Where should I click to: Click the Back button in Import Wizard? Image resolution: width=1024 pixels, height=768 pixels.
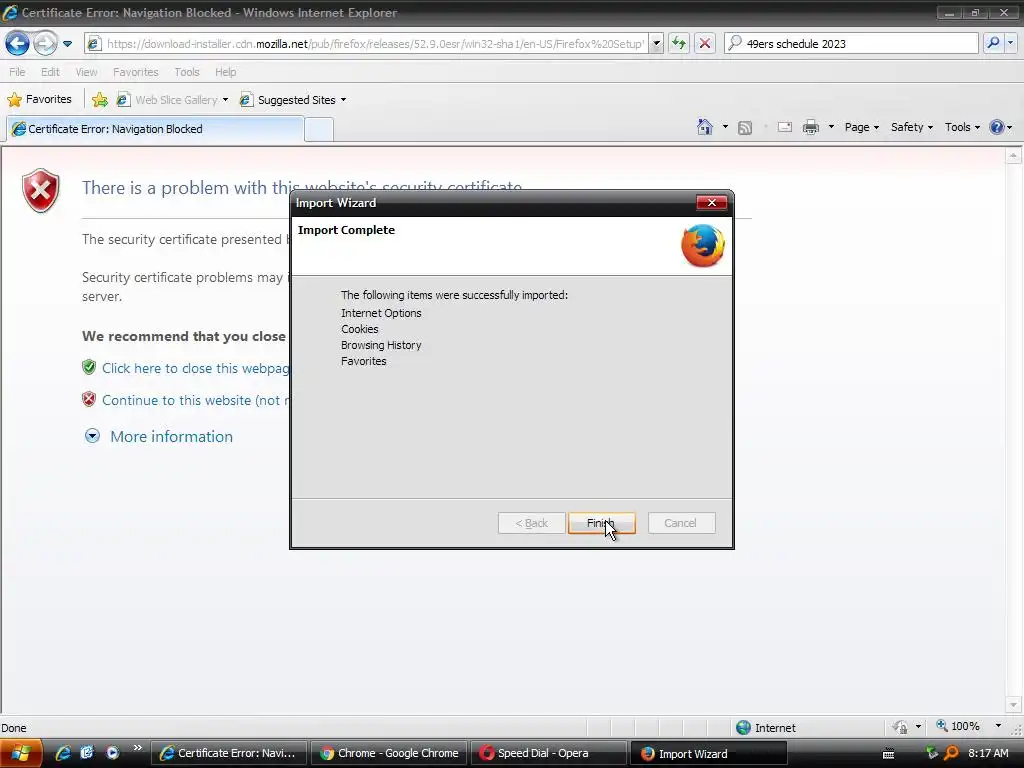pos(532,523)
